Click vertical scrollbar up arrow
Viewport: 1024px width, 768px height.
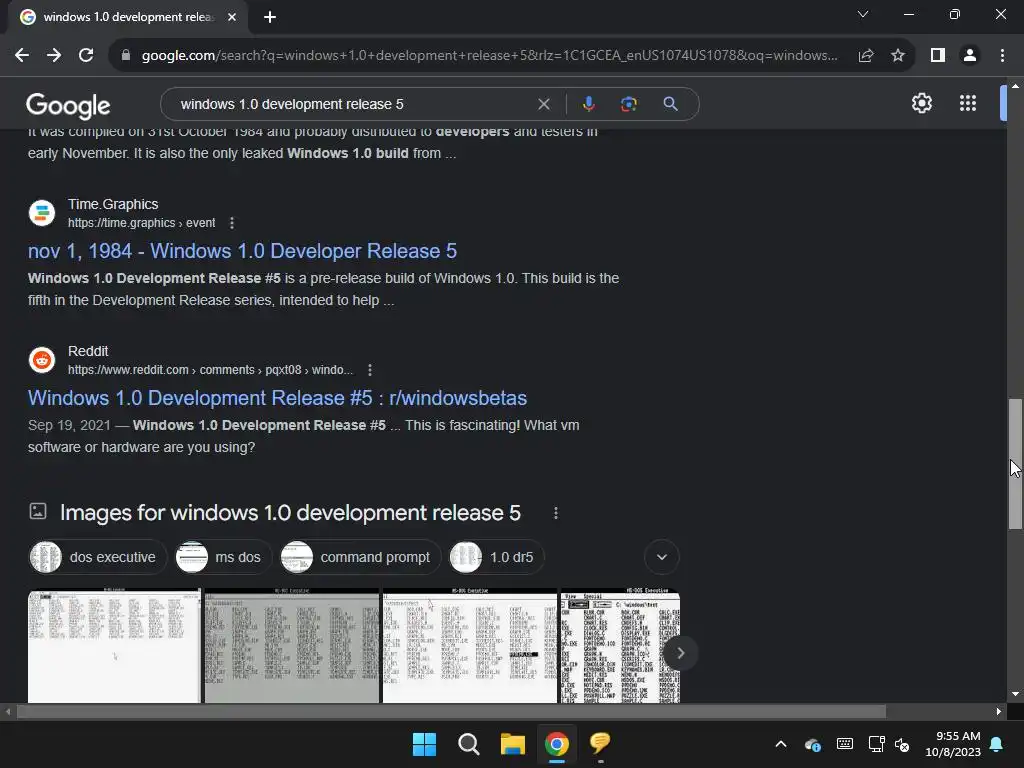[x=1015, y=86]
